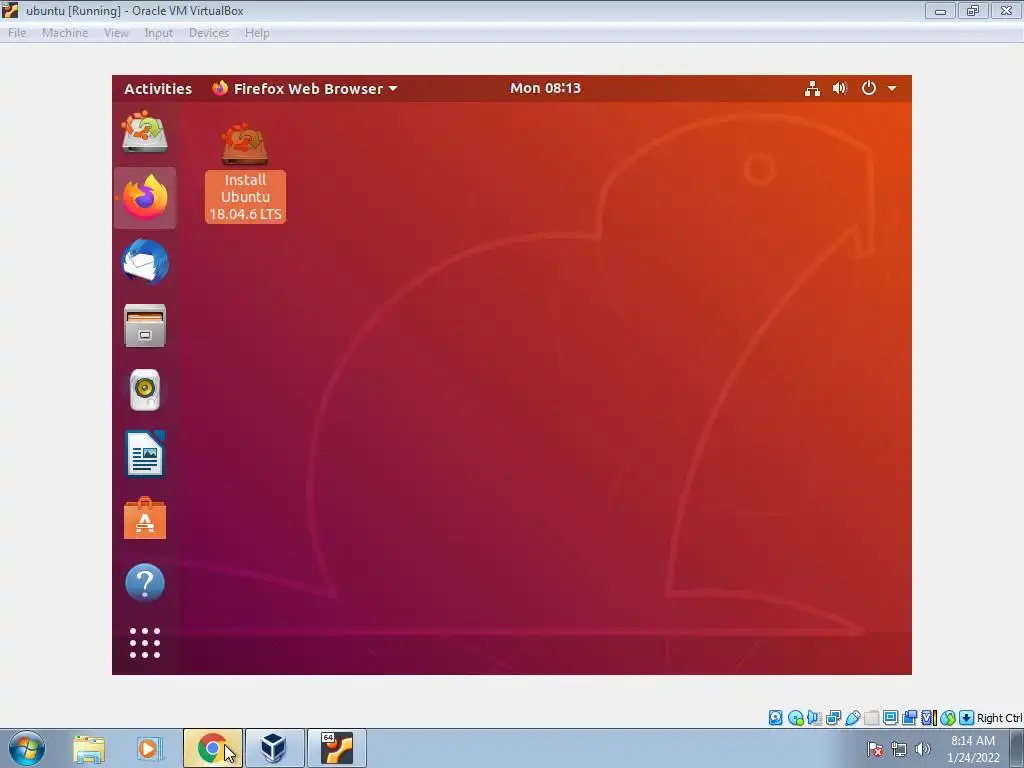Switch to the running VM taskbar button
This screenshot has height=768, width=1024.
pyautogui.click(x=337, y=748)
